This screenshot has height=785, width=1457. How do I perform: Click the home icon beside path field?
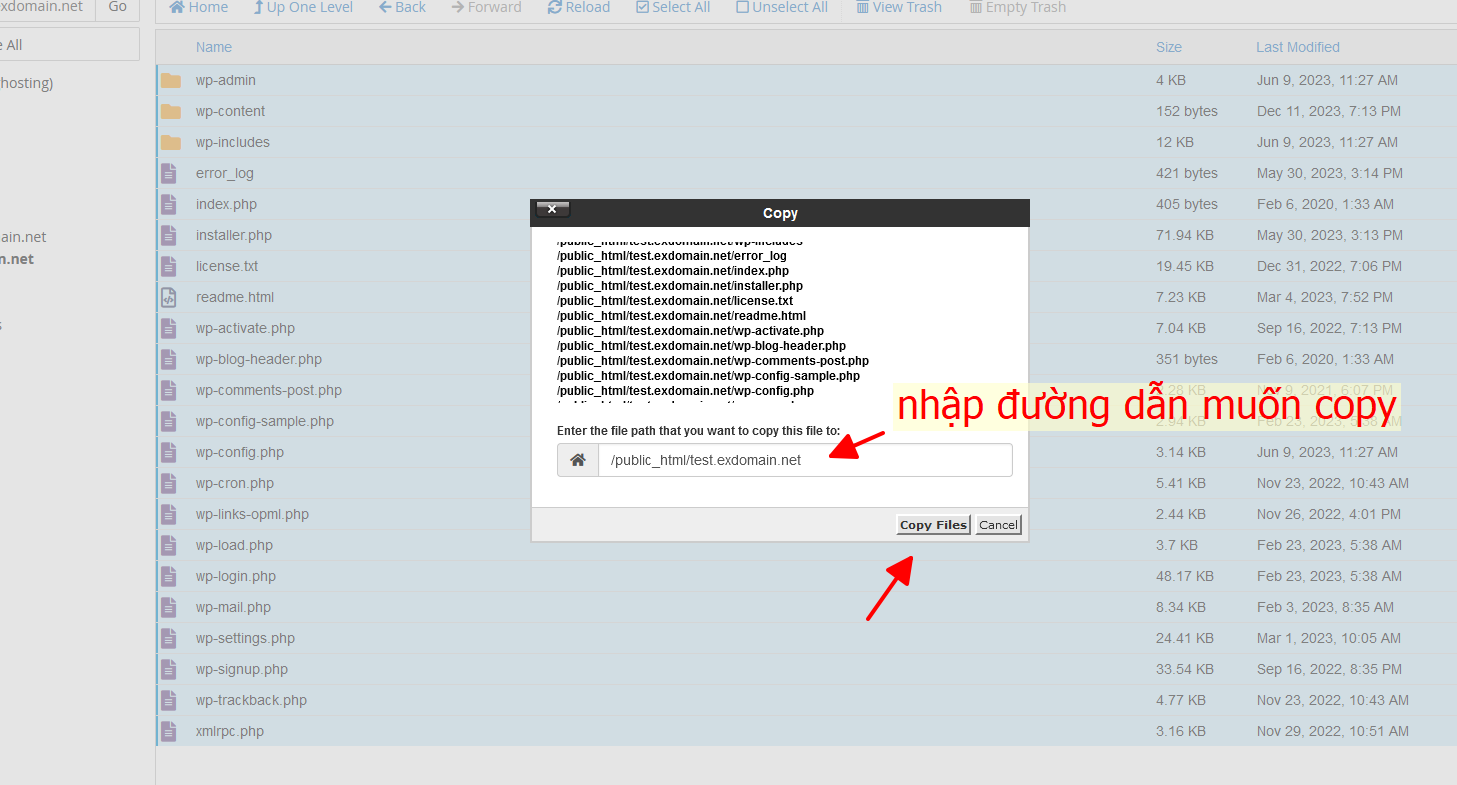coord(578,460)
